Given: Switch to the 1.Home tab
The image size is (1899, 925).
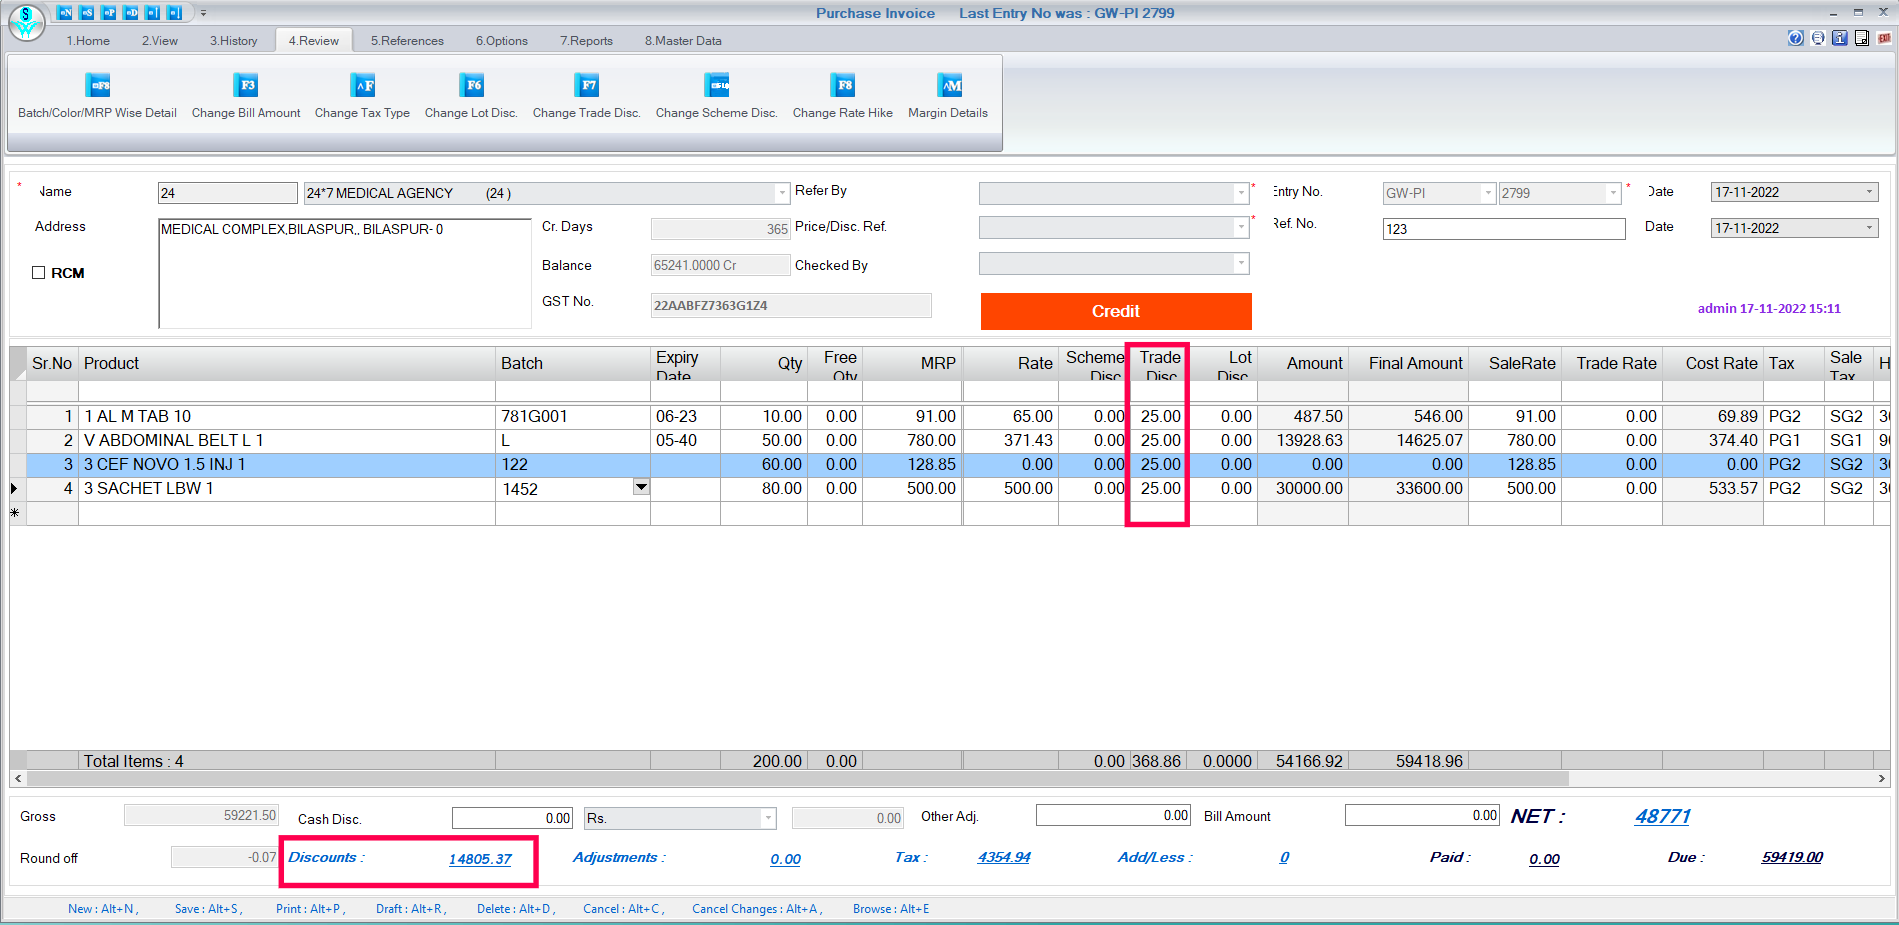Looking at the screenshot, I should [88, 41].
